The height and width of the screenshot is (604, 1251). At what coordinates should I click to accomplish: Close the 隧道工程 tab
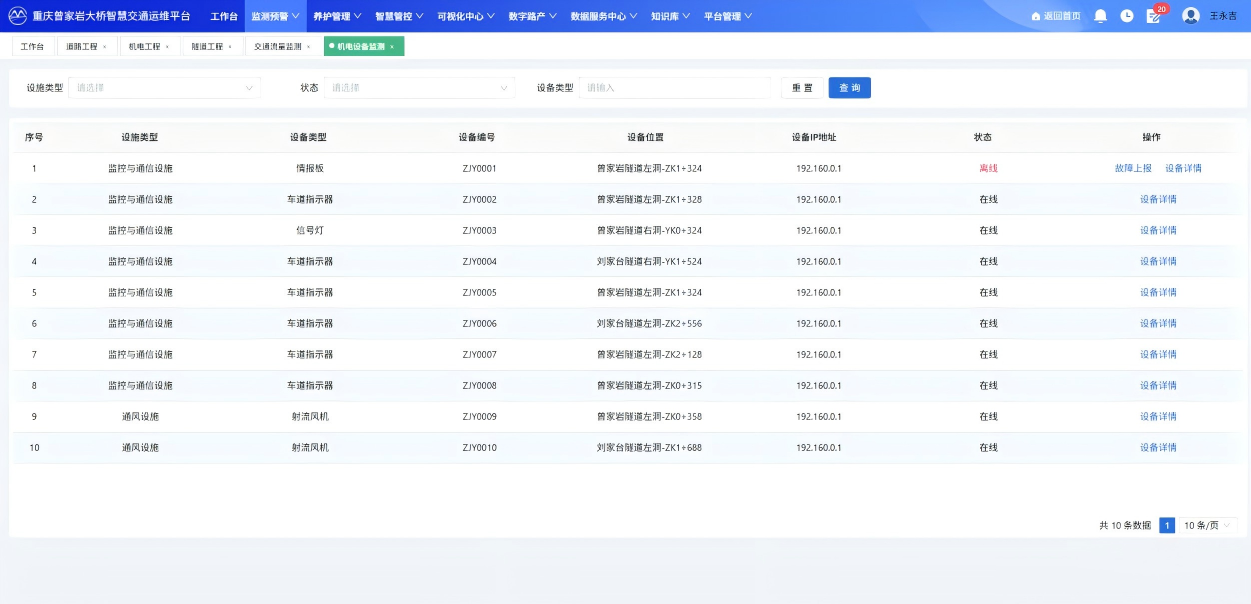coord(230,47)
